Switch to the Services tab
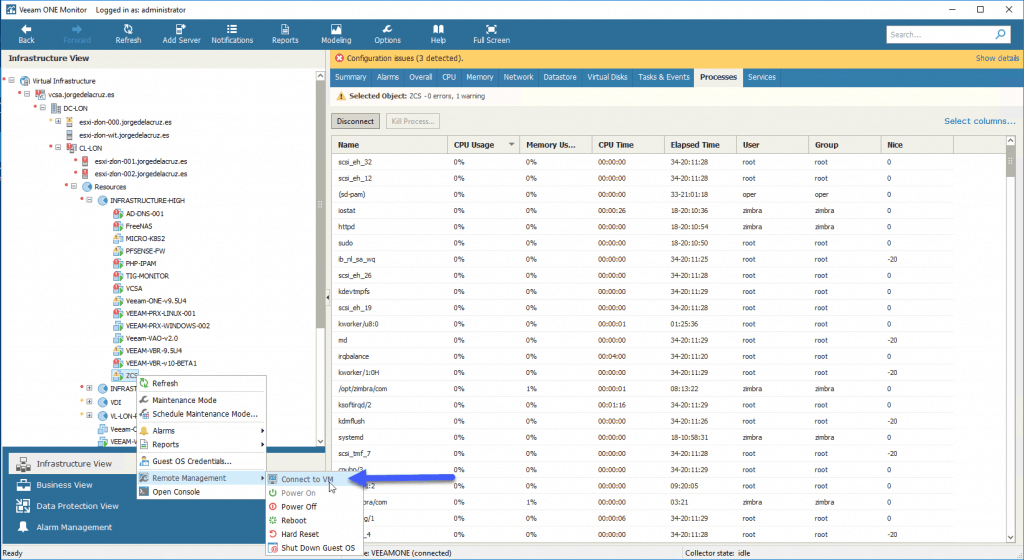1024x560 pixels. click(761, 77)
